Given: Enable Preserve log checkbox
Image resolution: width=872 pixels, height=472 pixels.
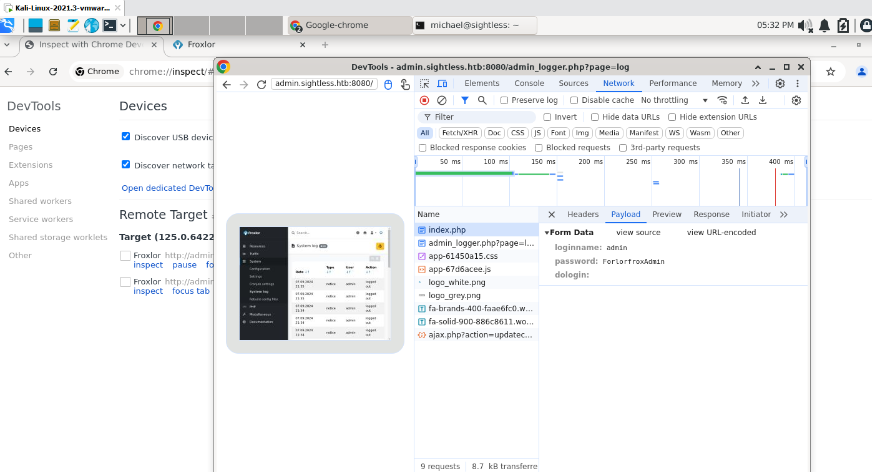Looking at the screenshot, I should (505, 100).
